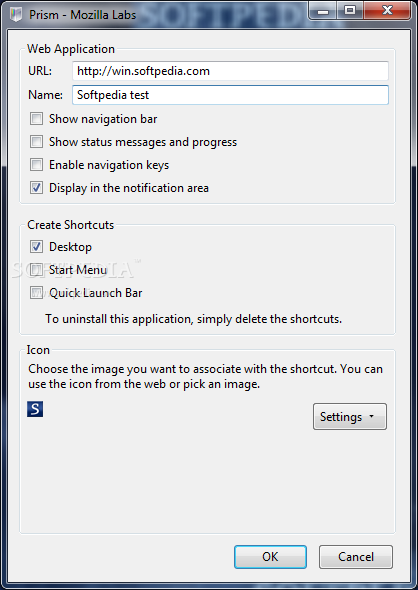Image resolution: width=418 pixels, height=590 pixels.
Task: Maximize the Prism dialog window
Action: point(350,11)
